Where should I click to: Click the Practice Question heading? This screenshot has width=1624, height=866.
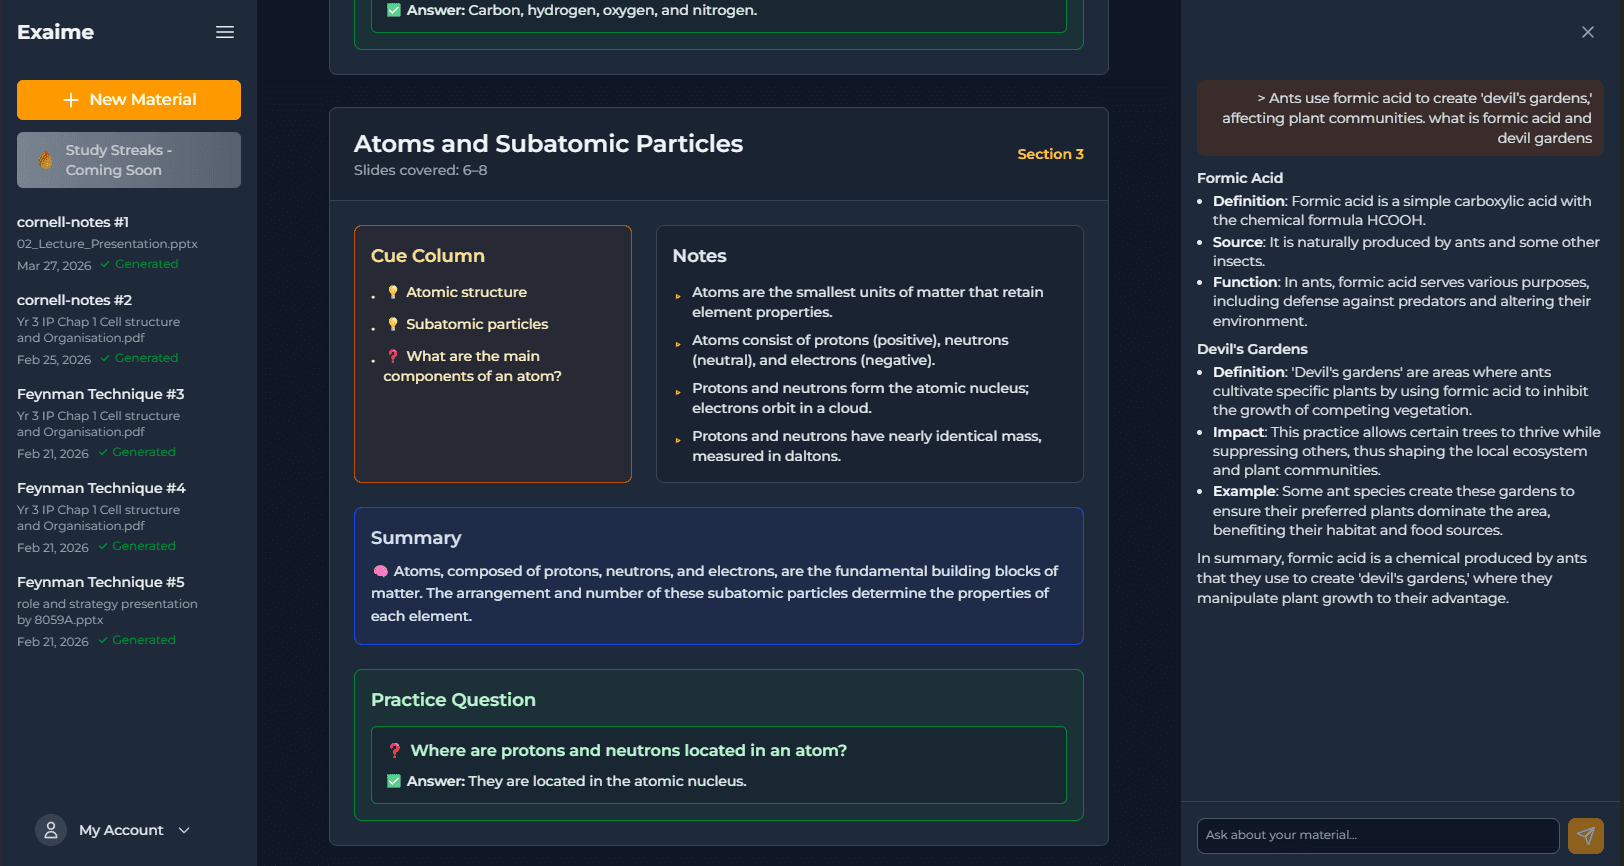[453, 700]
